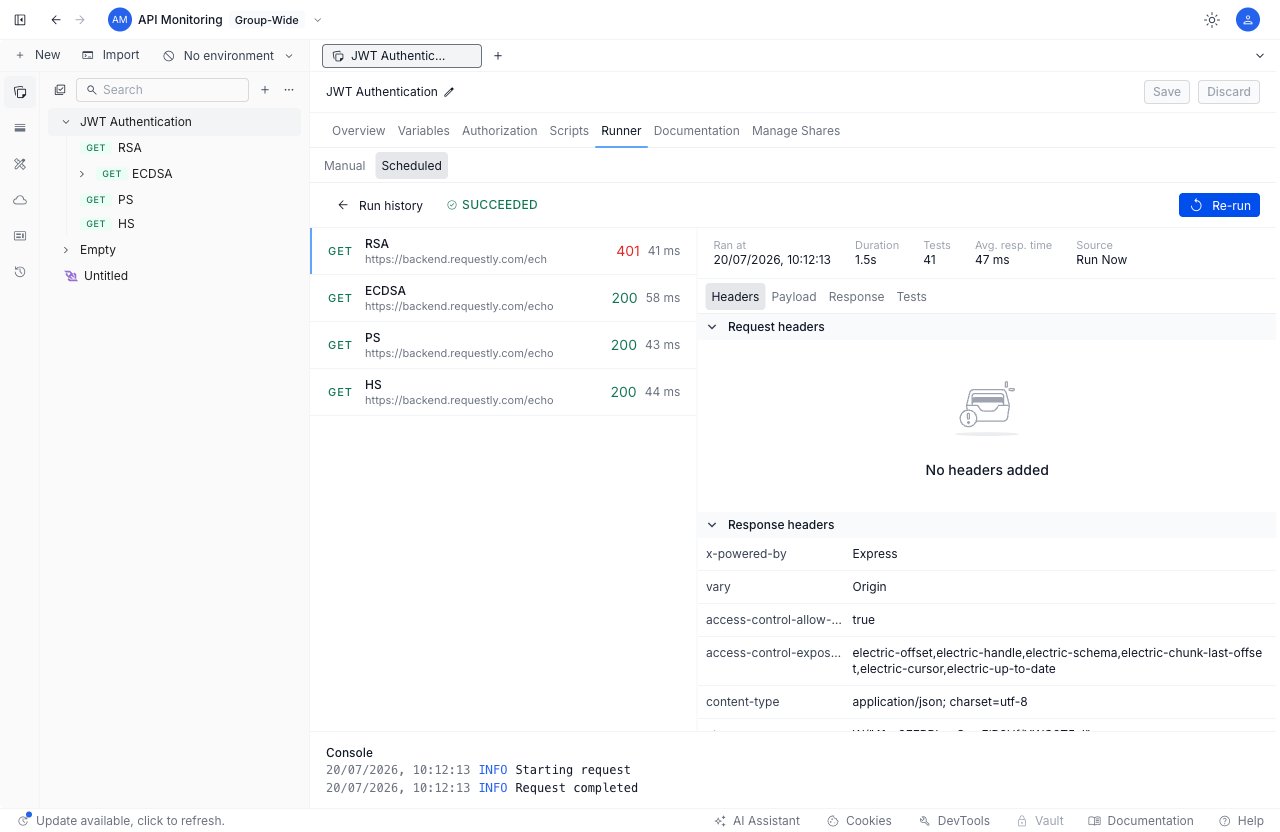Image resolution: width=1280 pixels, height=832 pixels.
Task: Click the Re-run button
Action: pos(1219,205)
